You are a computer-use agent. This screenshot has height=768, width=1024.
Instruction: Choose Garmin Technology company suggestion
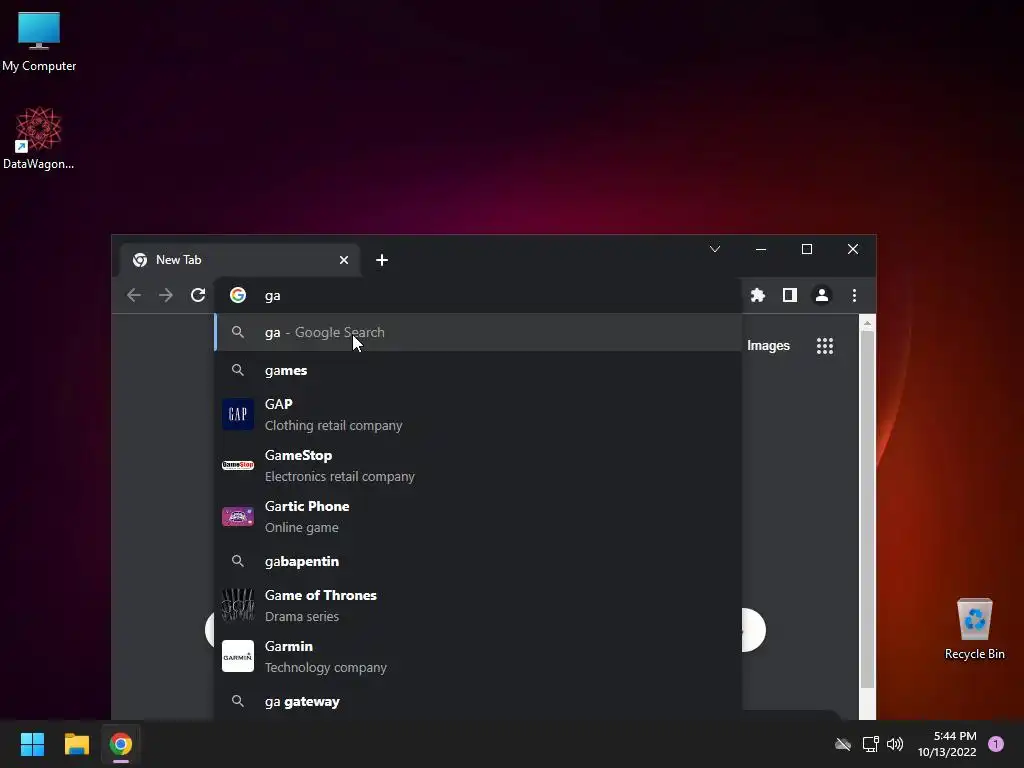tap(478, 656)
